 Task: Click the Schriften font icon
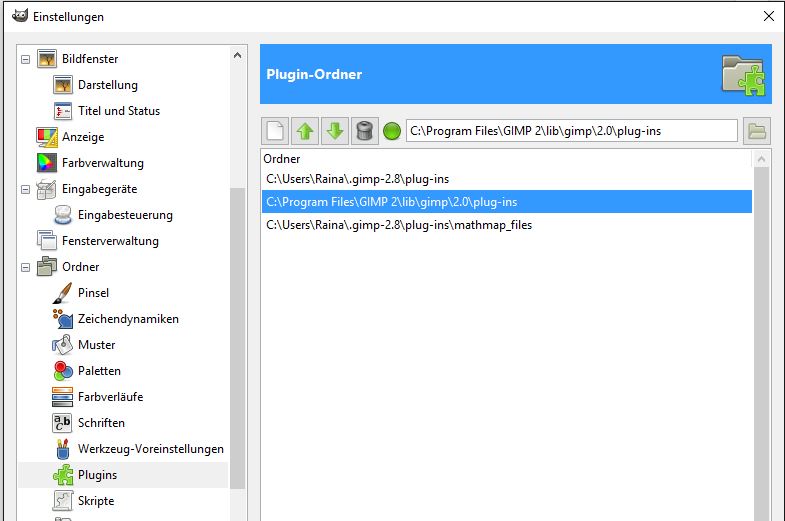(x=63, y=423)
